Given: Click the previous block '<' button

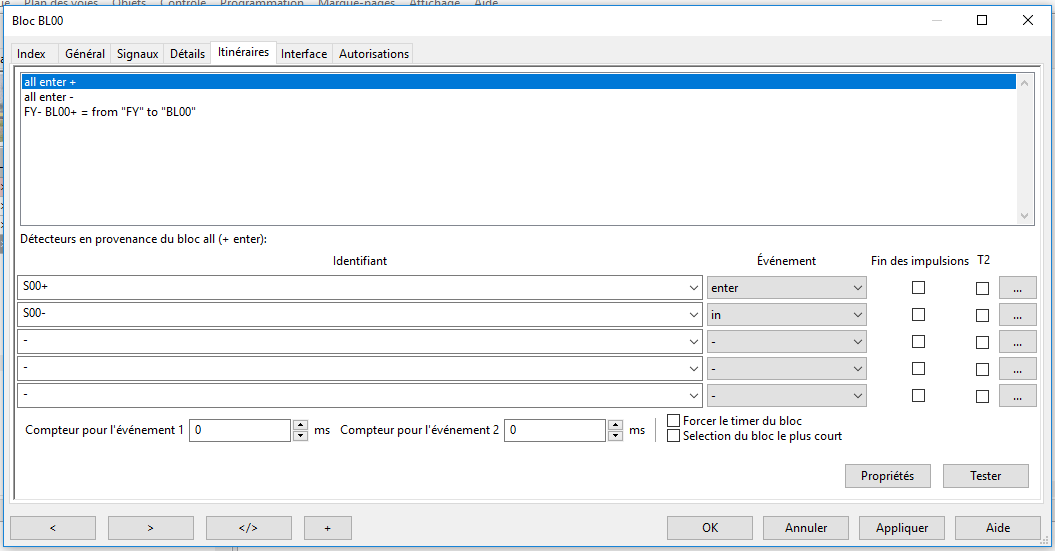Looking at the screenshot, I should point(53,528).
